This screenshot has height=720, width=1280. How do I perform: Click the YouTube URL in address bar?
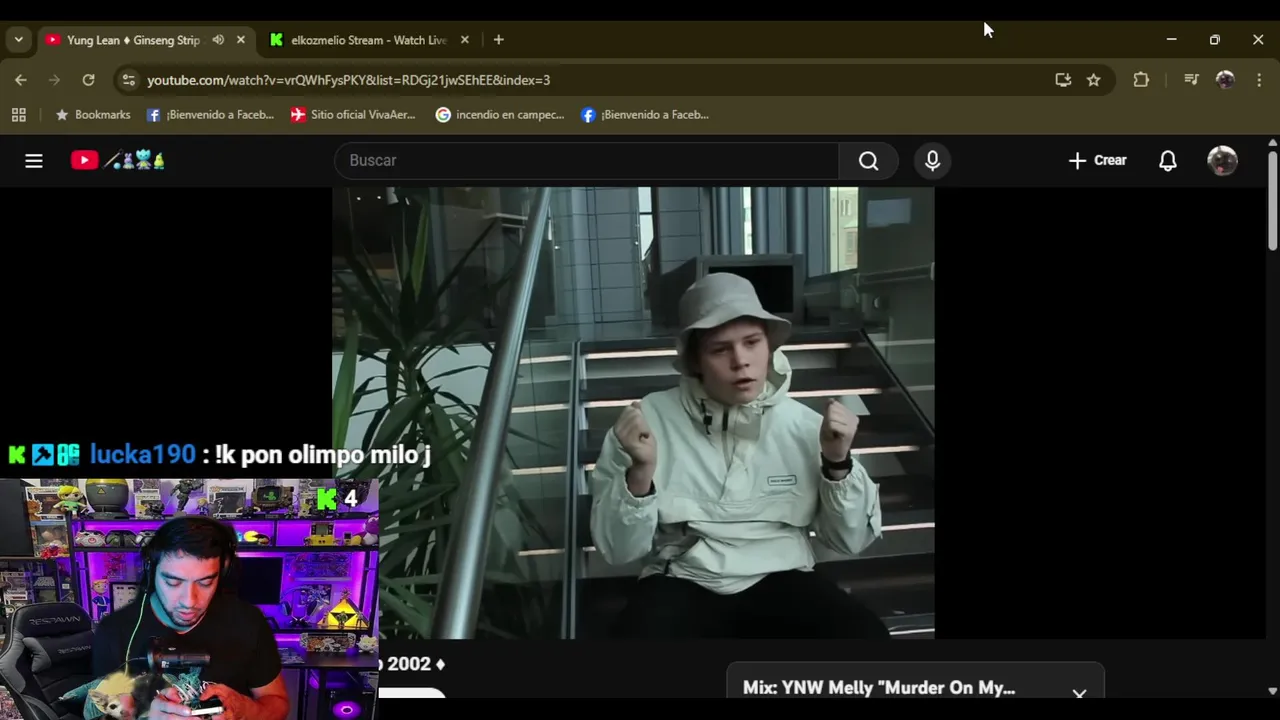(348, 80)
